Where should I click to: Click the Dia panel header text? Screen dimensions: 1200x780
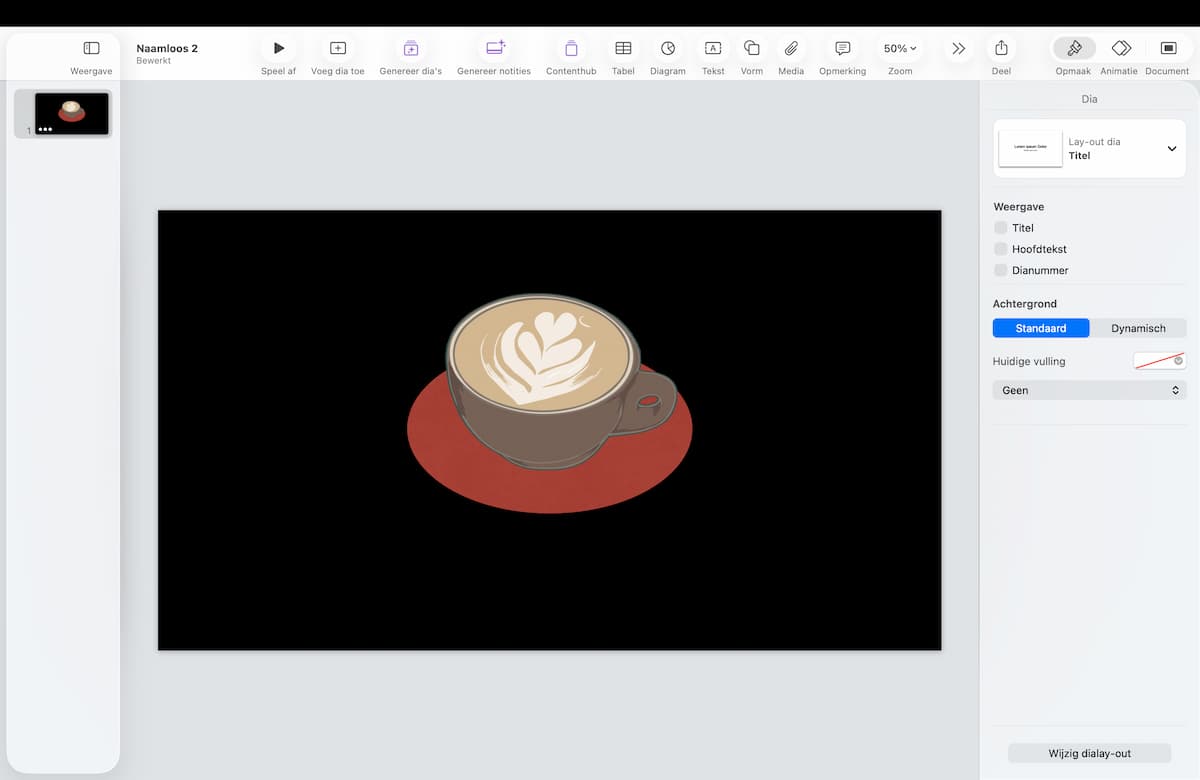pos(1089,99)
